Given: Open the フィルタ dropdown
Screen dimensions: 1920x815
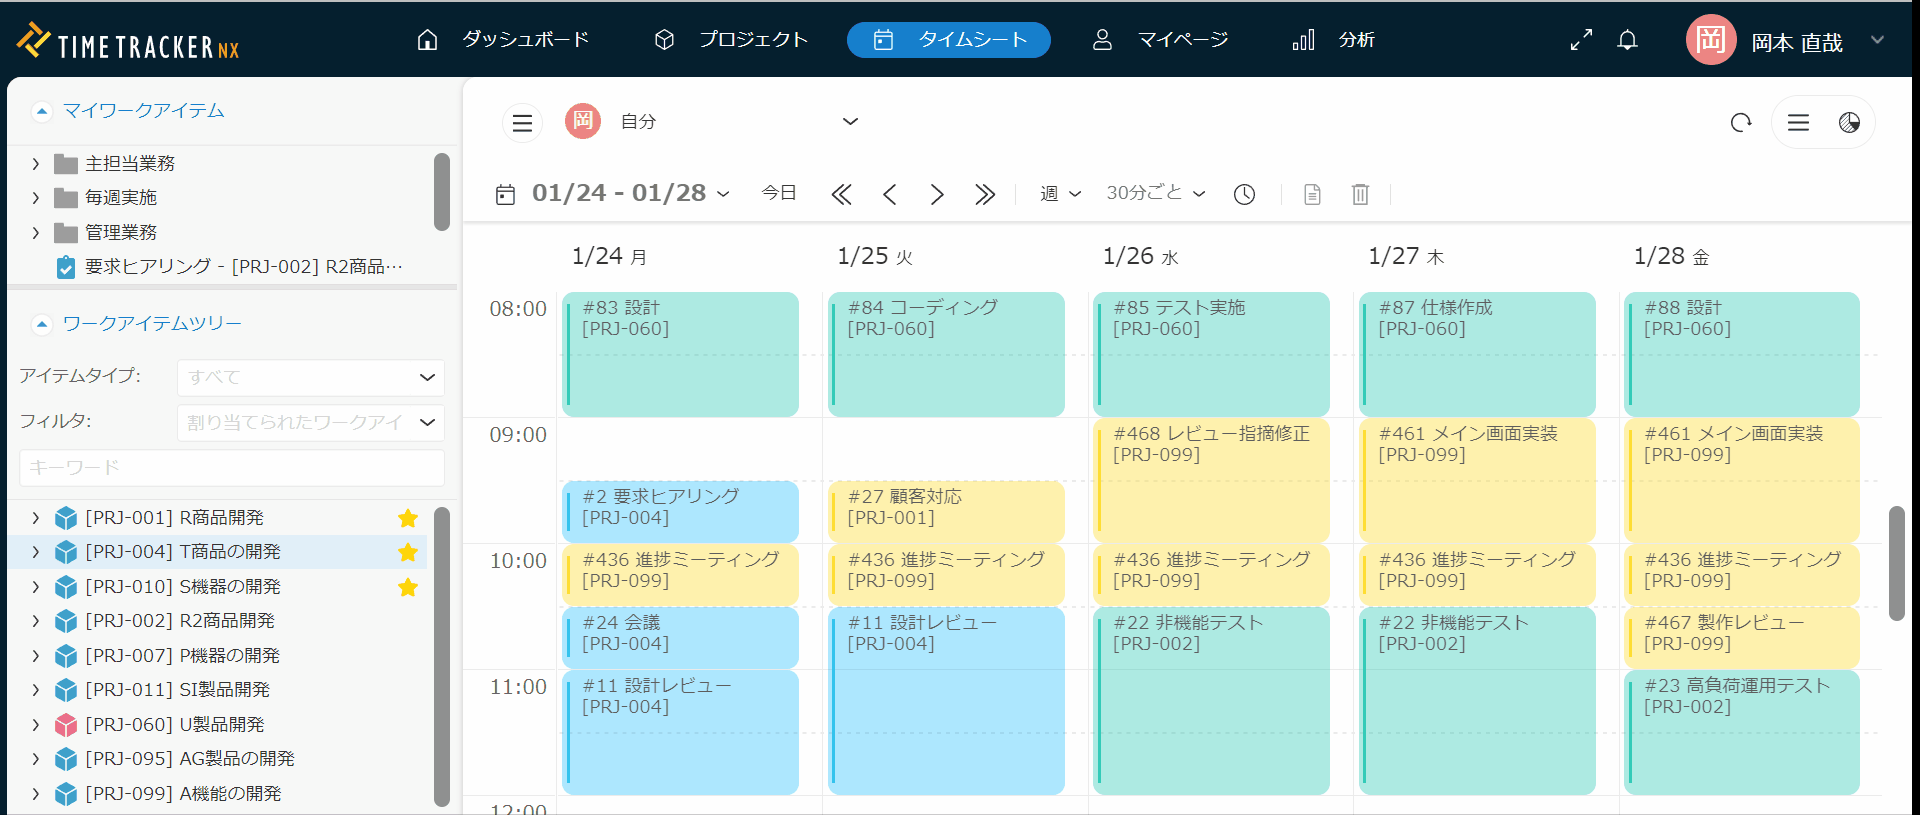Looking at the screenshot, I should click(x=311, y=423).
